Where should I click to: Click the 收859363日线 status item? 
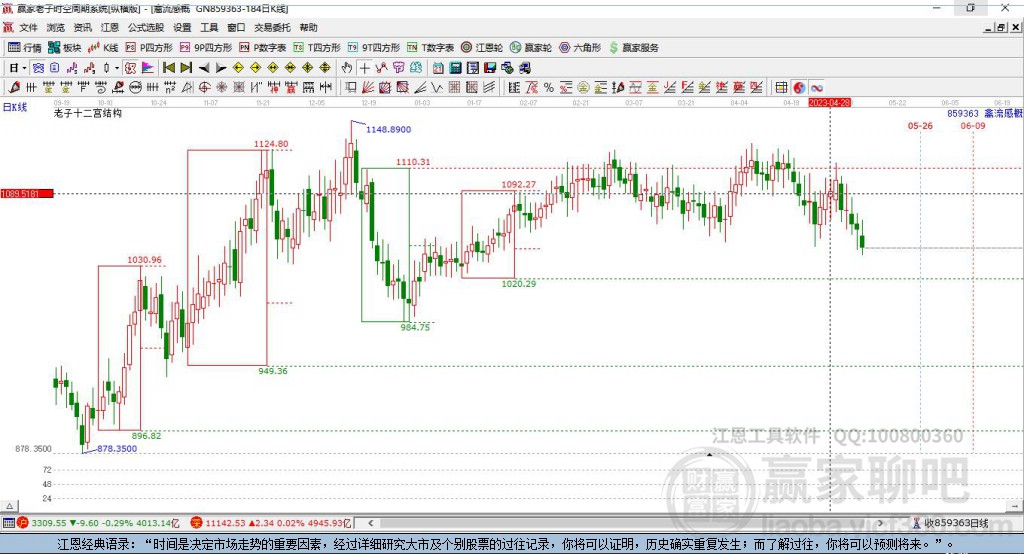(951, 523)
